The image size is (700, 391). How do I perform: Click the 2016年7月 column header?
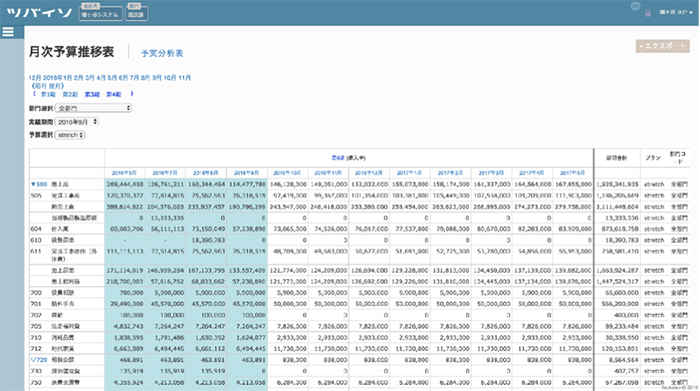pyautogui.click(x=165, y=173)
